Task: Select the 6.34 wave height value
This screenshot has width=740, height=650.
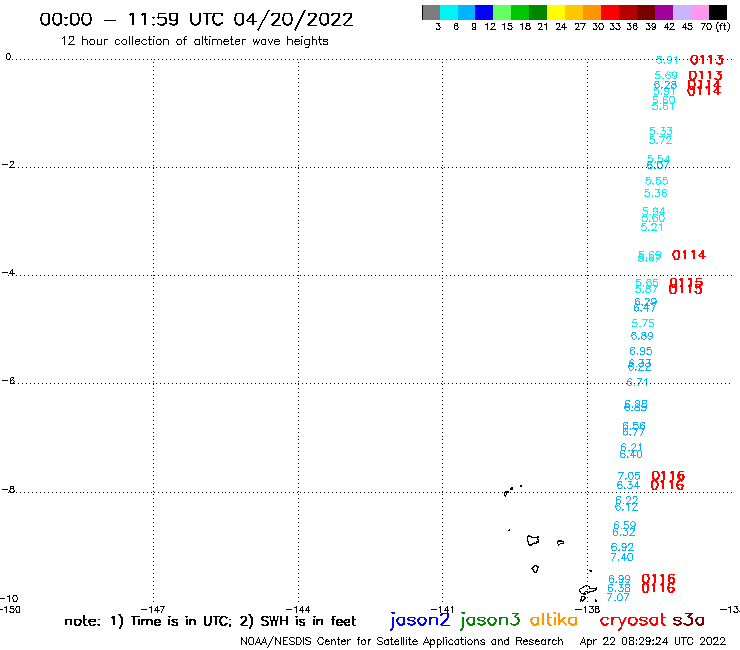Action: coord(628,485)
